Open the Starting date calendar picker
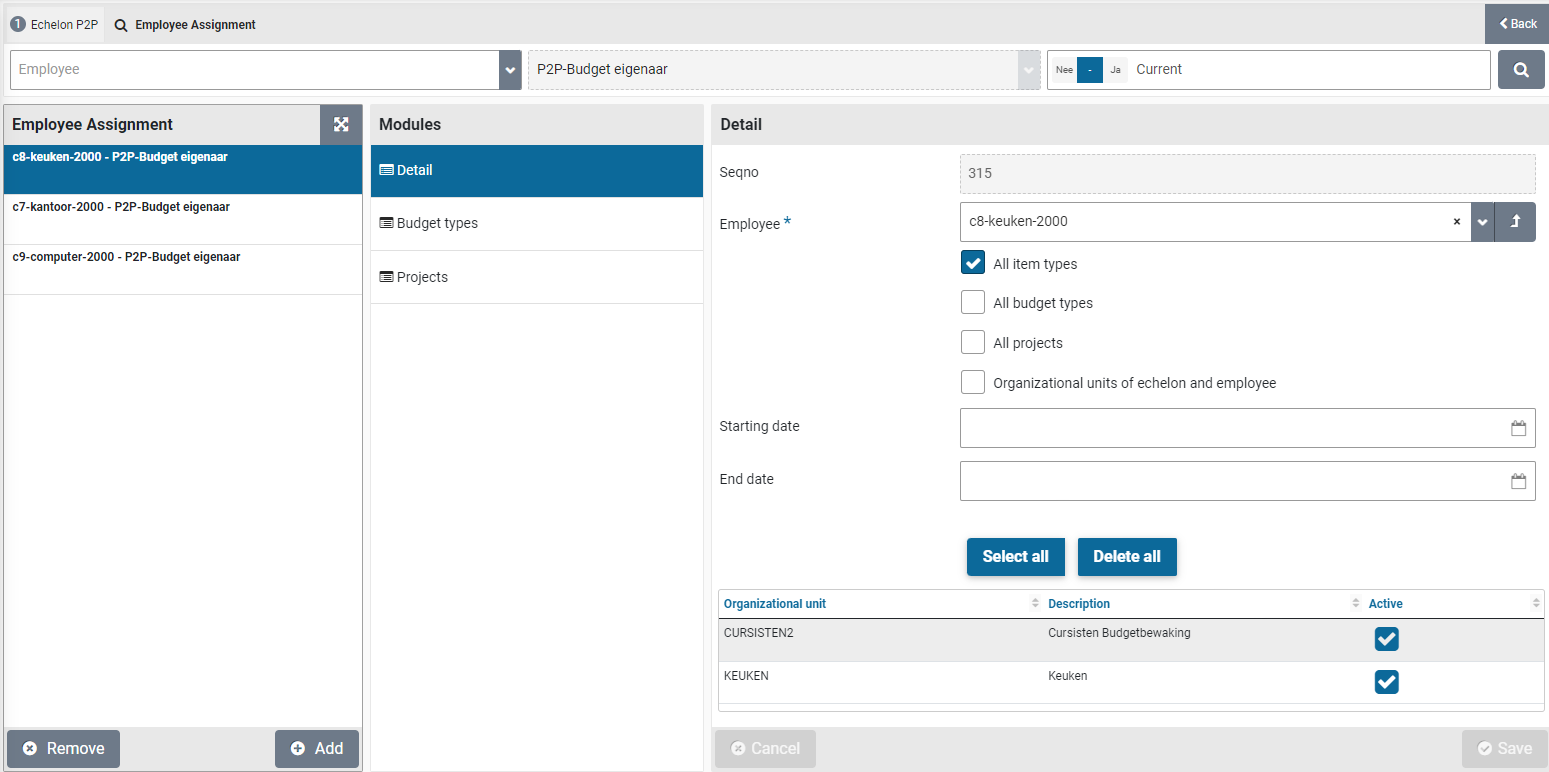The image size is (1549, 772). (1518, 428)
